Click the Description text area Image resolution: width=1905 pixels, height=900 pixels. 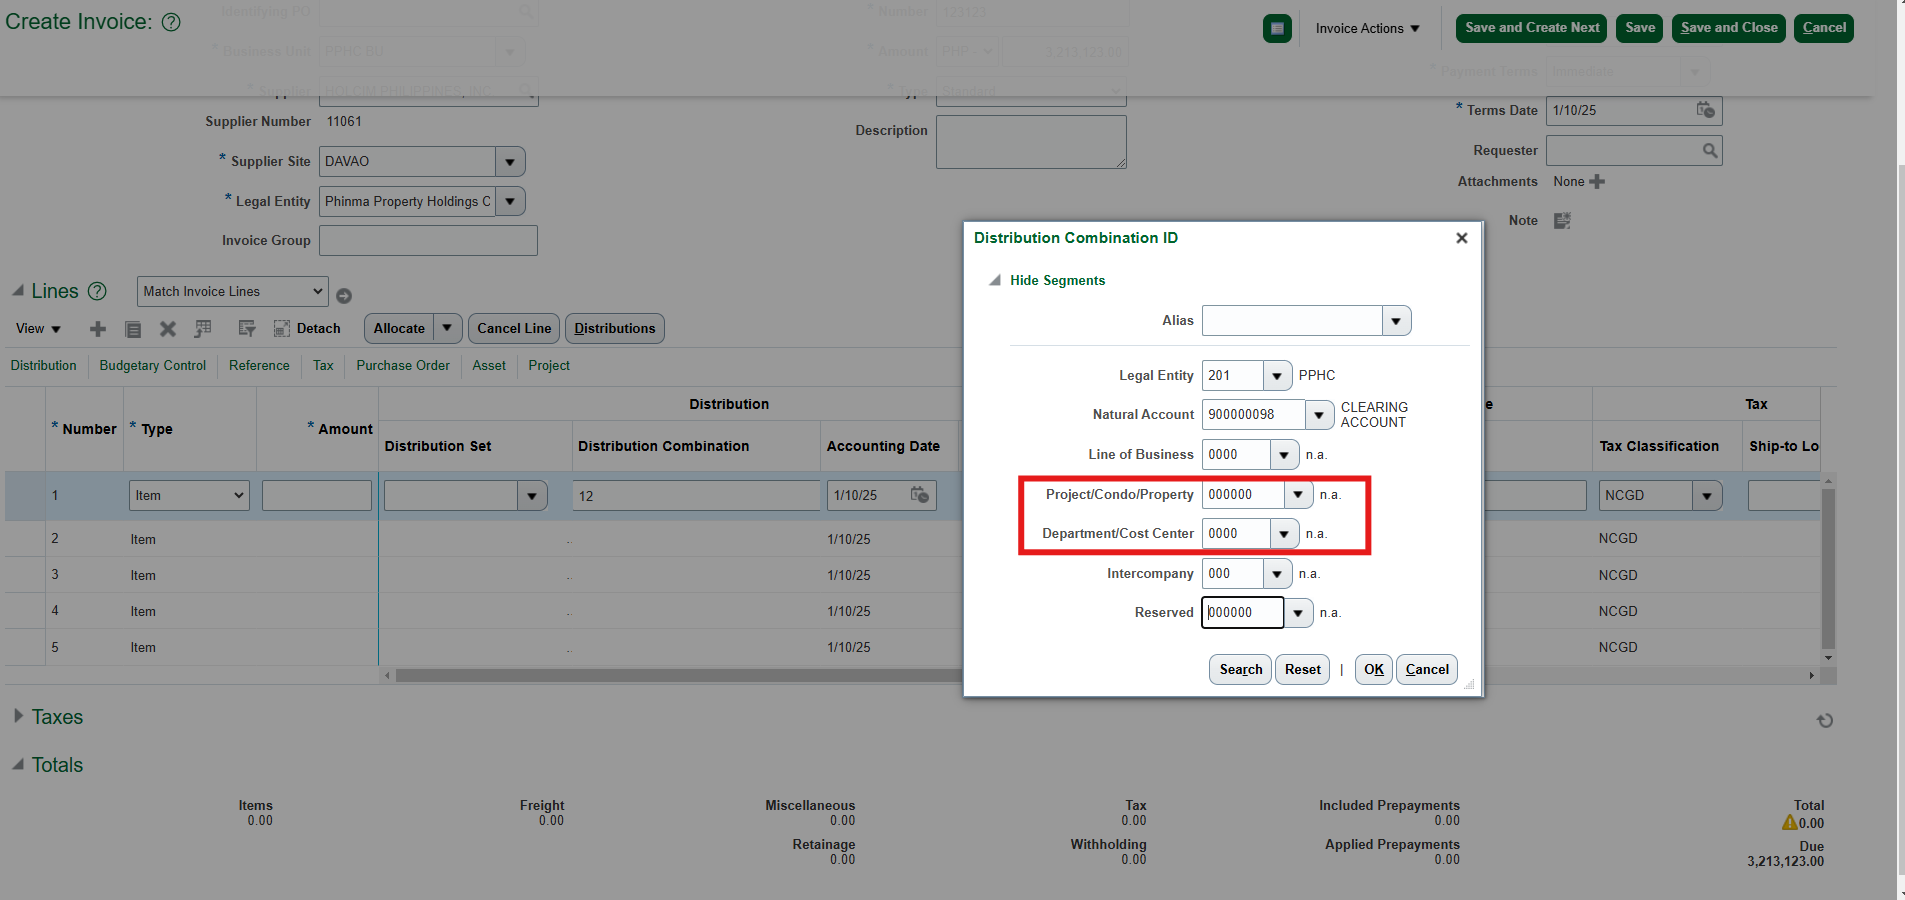(1031, 142)
